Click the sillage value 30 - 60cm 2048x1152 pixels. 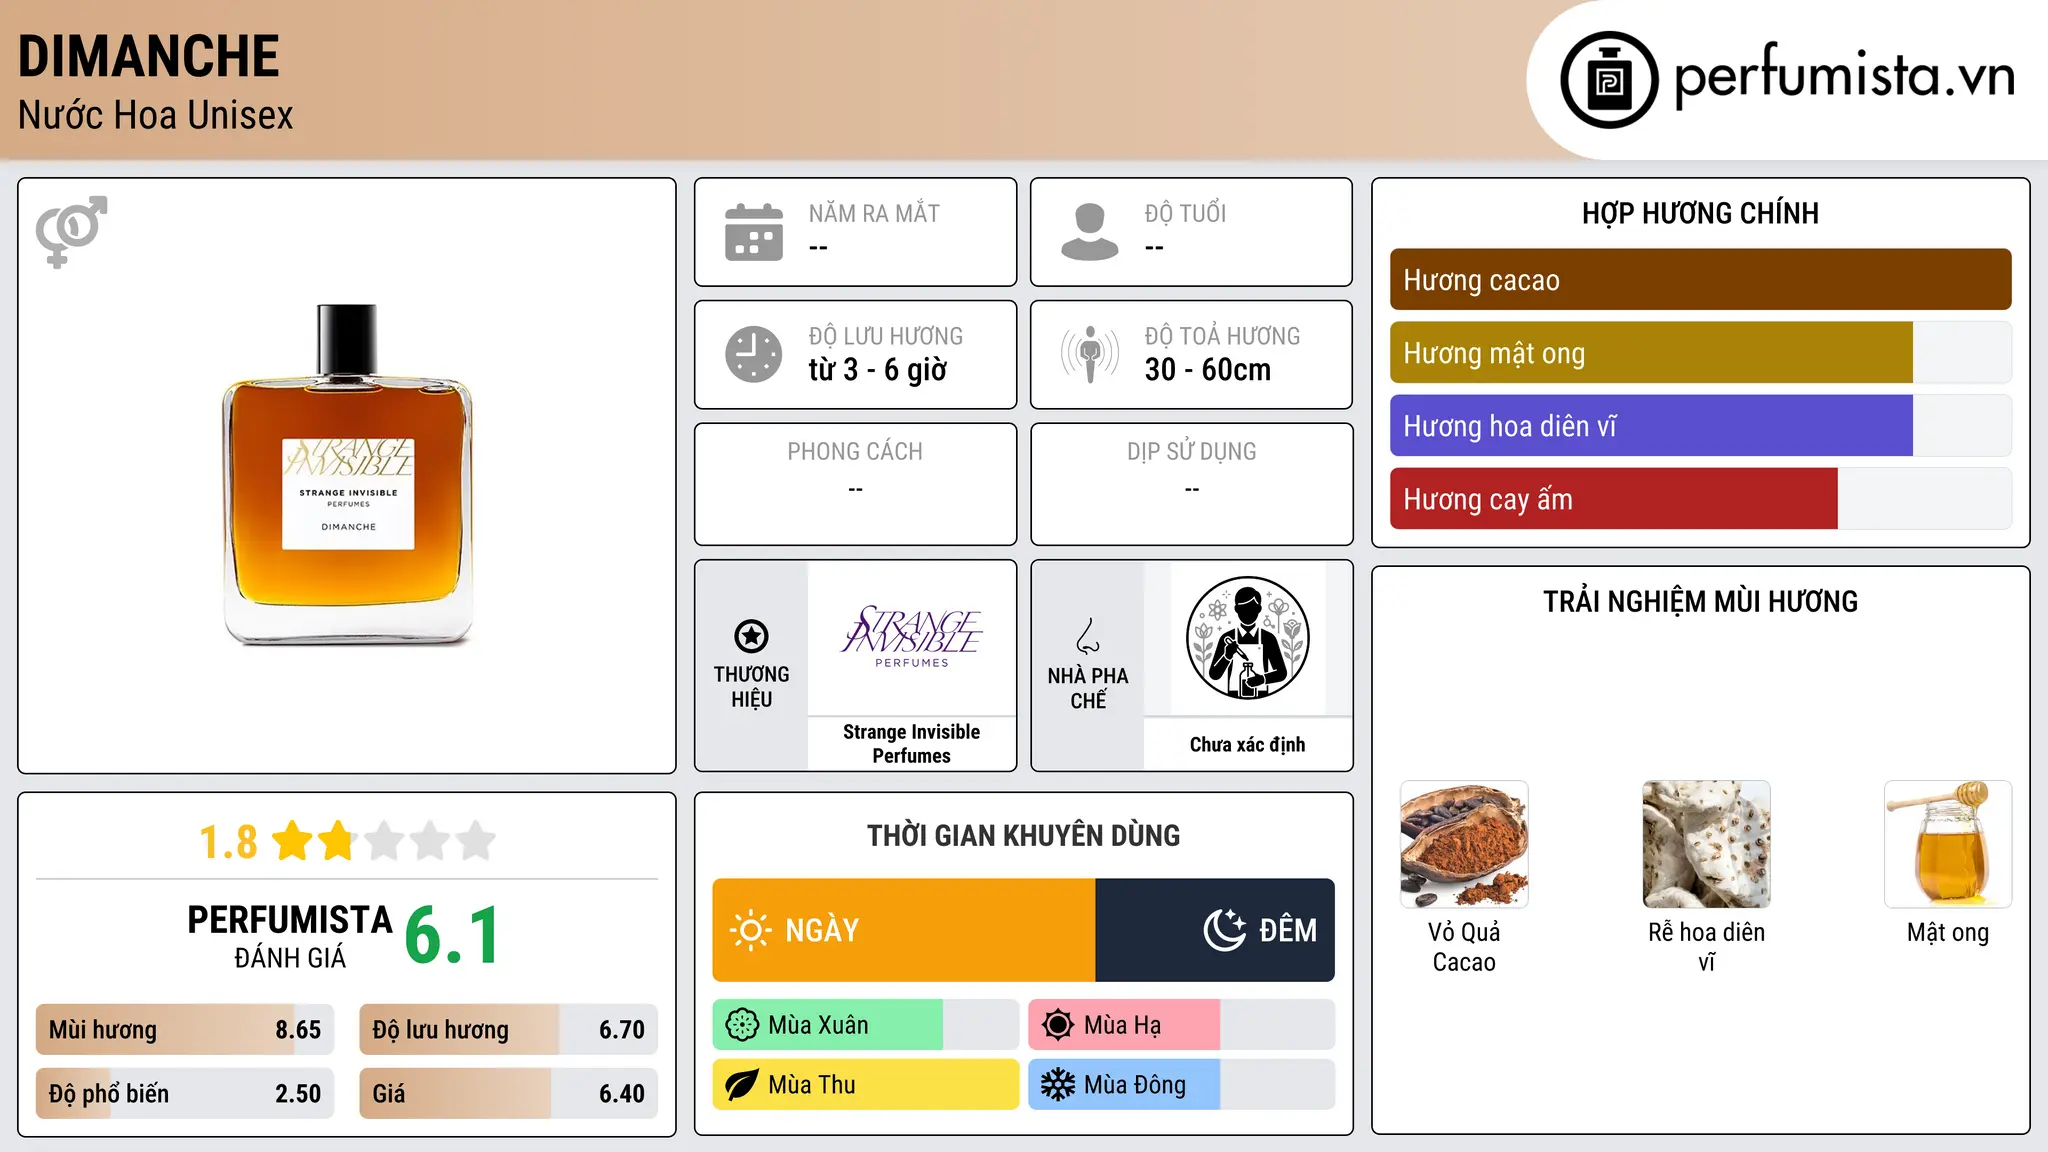1208,370
